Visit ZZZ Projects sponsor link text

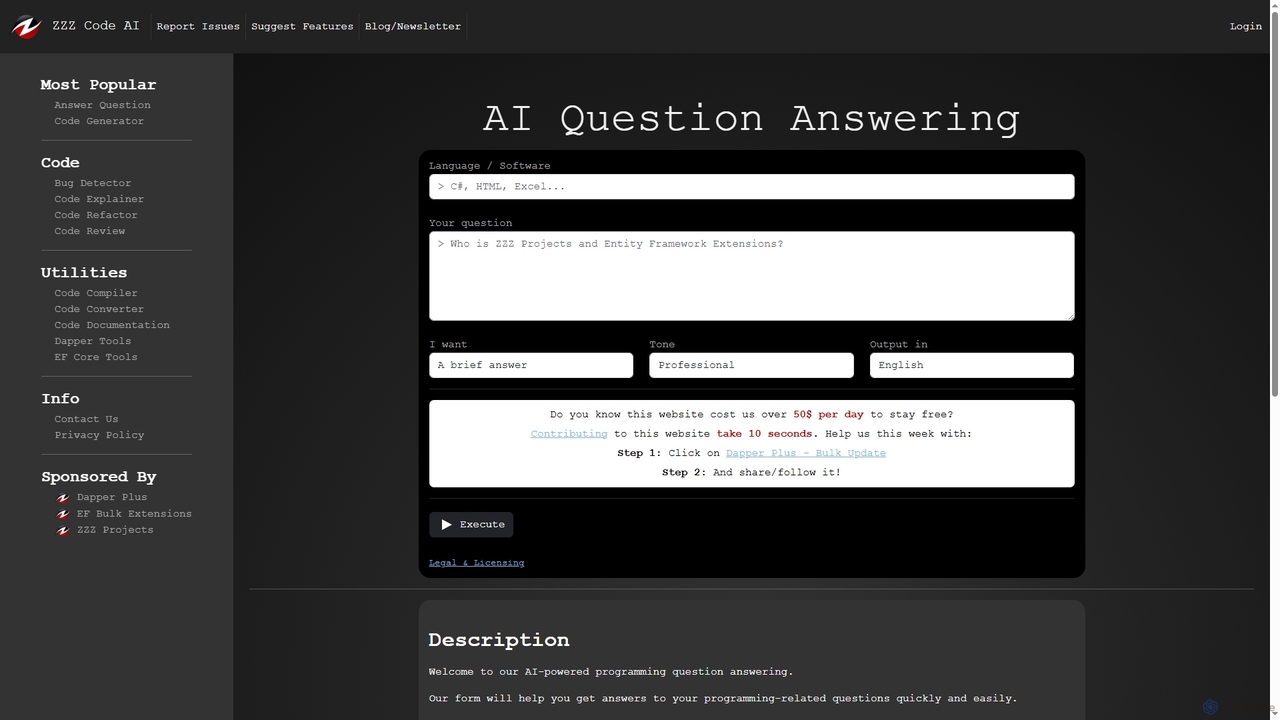(x=115, y=530)
